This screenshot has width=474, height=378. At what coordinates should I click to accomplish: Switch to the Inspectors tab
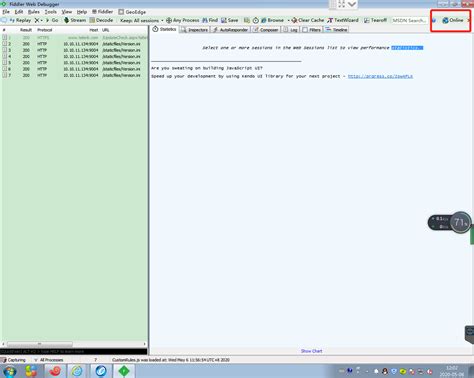click(195, 30)
